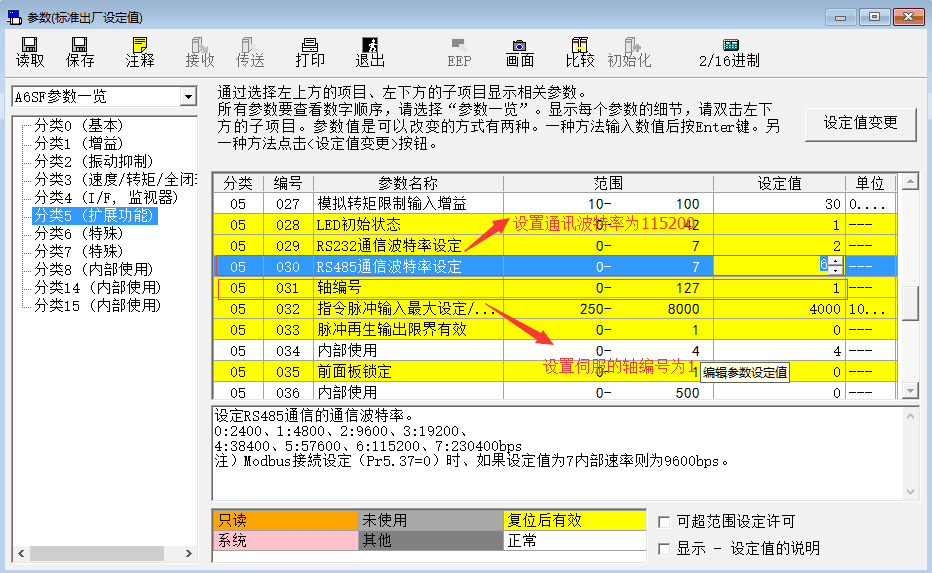Click the 设定值 column header

tap(779, 183)
